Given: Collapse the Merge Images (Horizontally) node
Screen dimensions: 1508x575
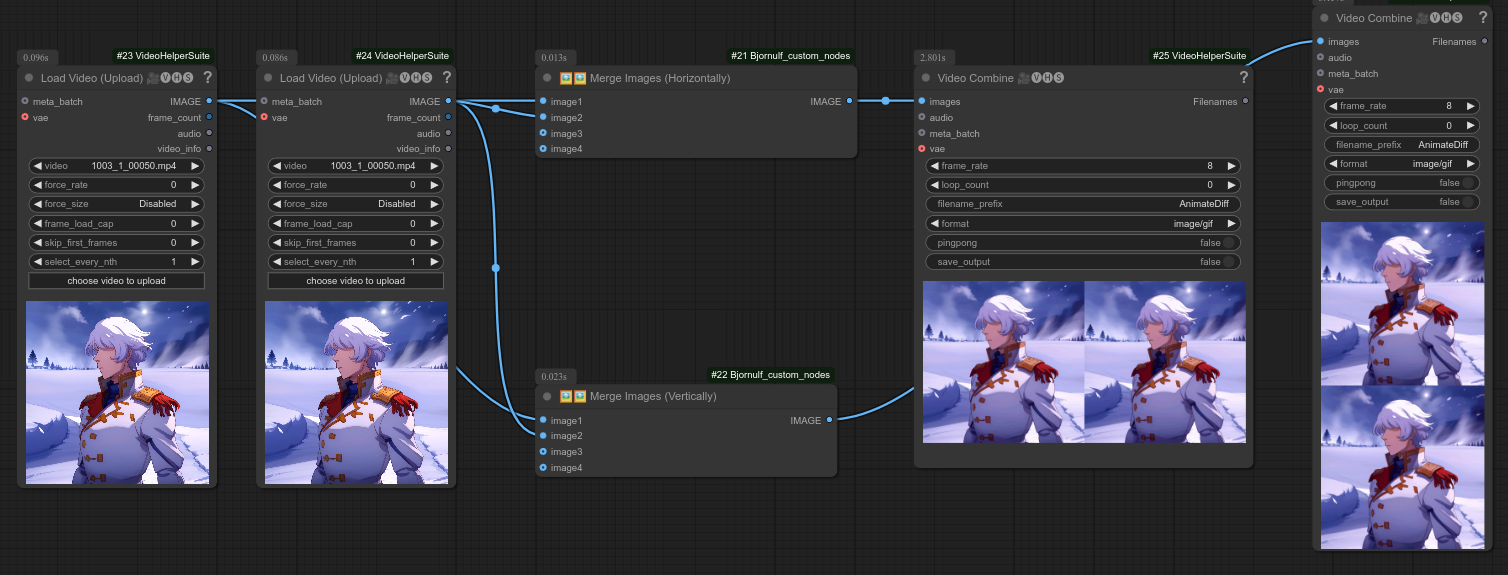Looking at the screenshot, I should click(547, 78).
